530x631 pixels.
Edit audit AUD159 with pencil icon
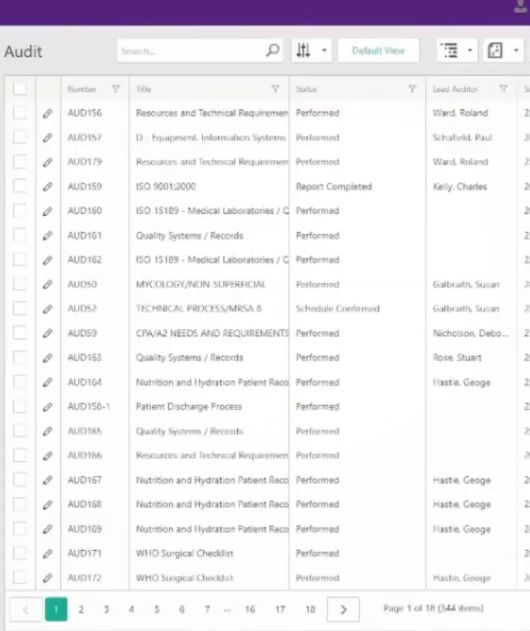click(x=47, y=187)
